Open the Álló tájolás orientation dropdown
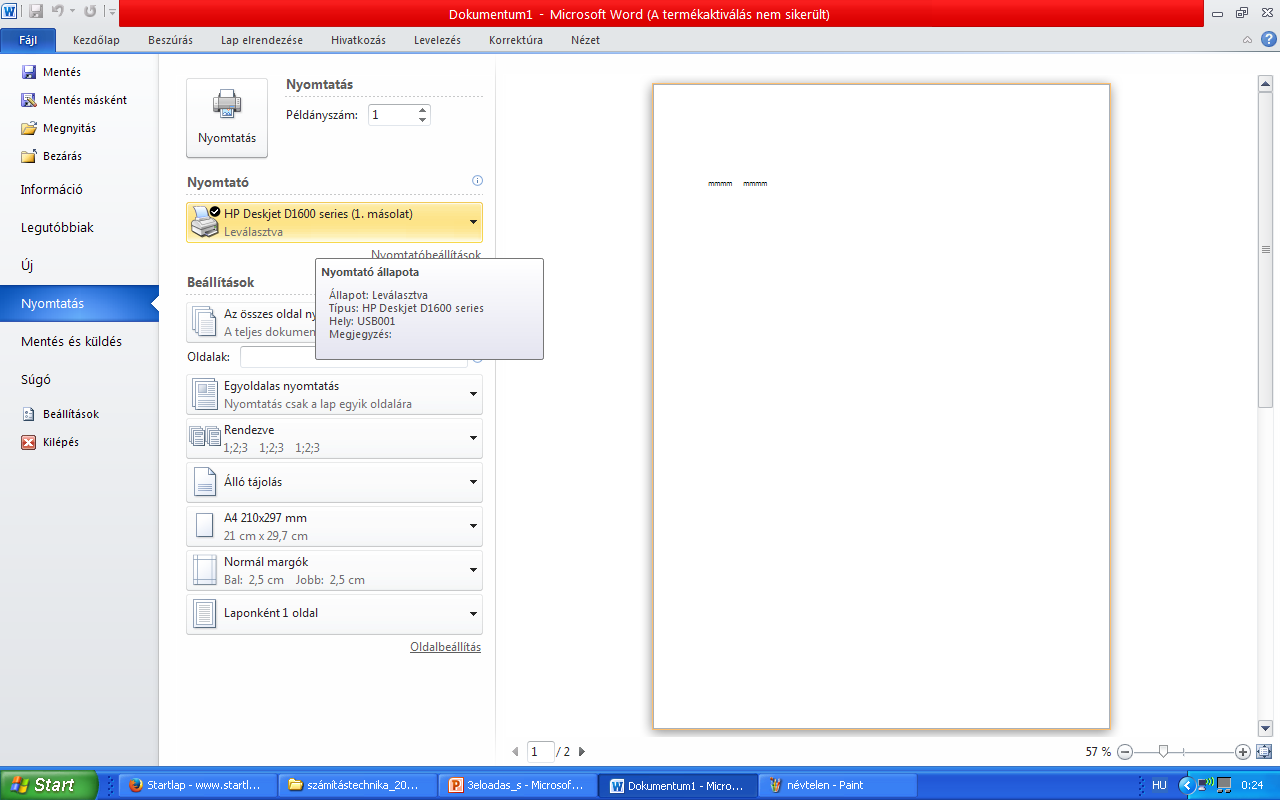Image resolution: width=1280 pixels, height=800 pixels. pos(334,482)
